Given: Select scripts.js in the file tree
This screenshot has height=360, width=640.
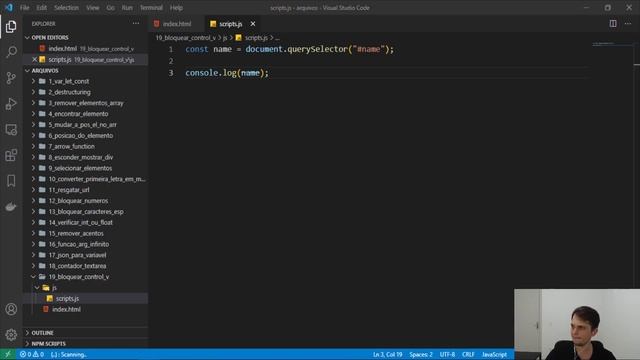Looking at the screenshot, I should pyautogui.click(x=85, y=298).
